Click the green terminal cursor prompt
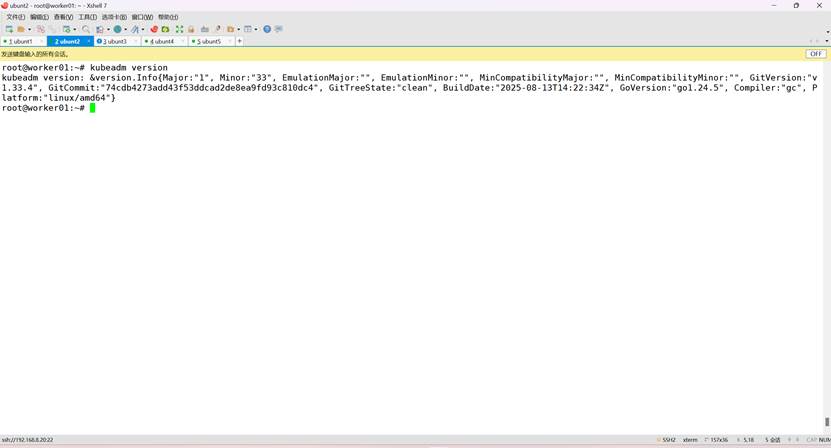This screenshot has height=448, width=831. tap(92, 108)
